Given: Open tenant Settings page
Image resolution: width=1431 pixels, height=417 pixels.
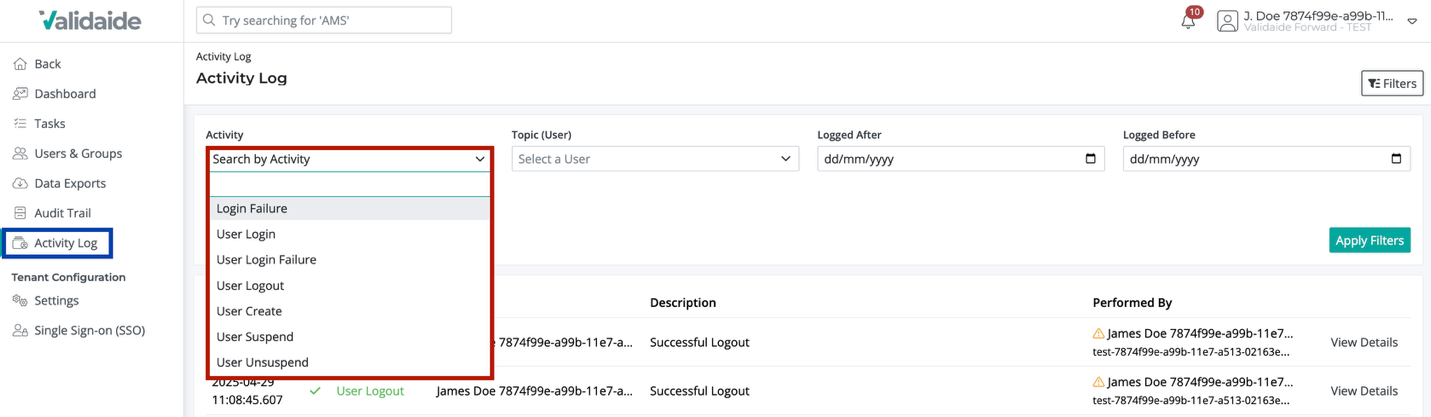Looking at the screenshot, I should tap(56, 300).
